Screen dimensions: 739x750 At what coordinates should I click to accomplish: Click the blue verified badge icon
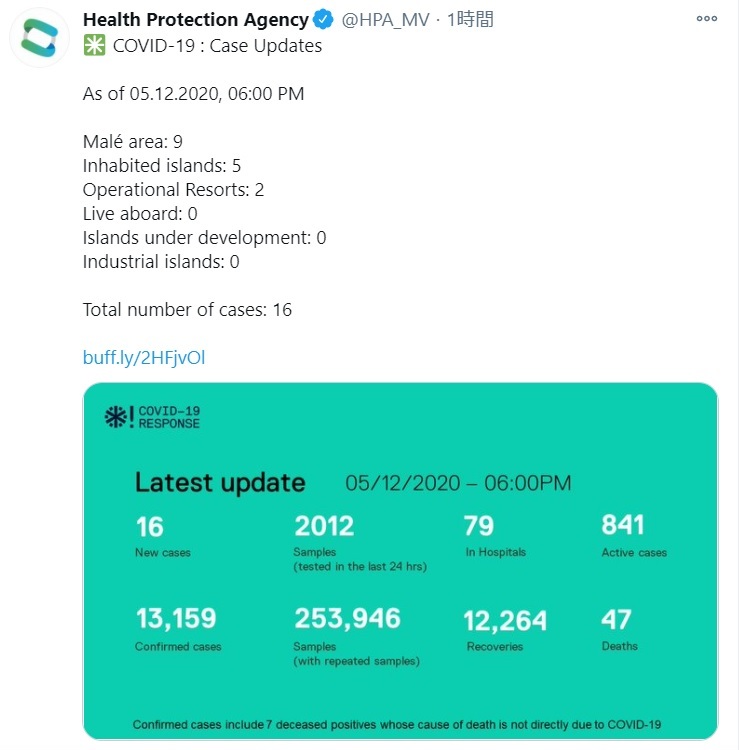pyautogui.click(x=323, y=19)
